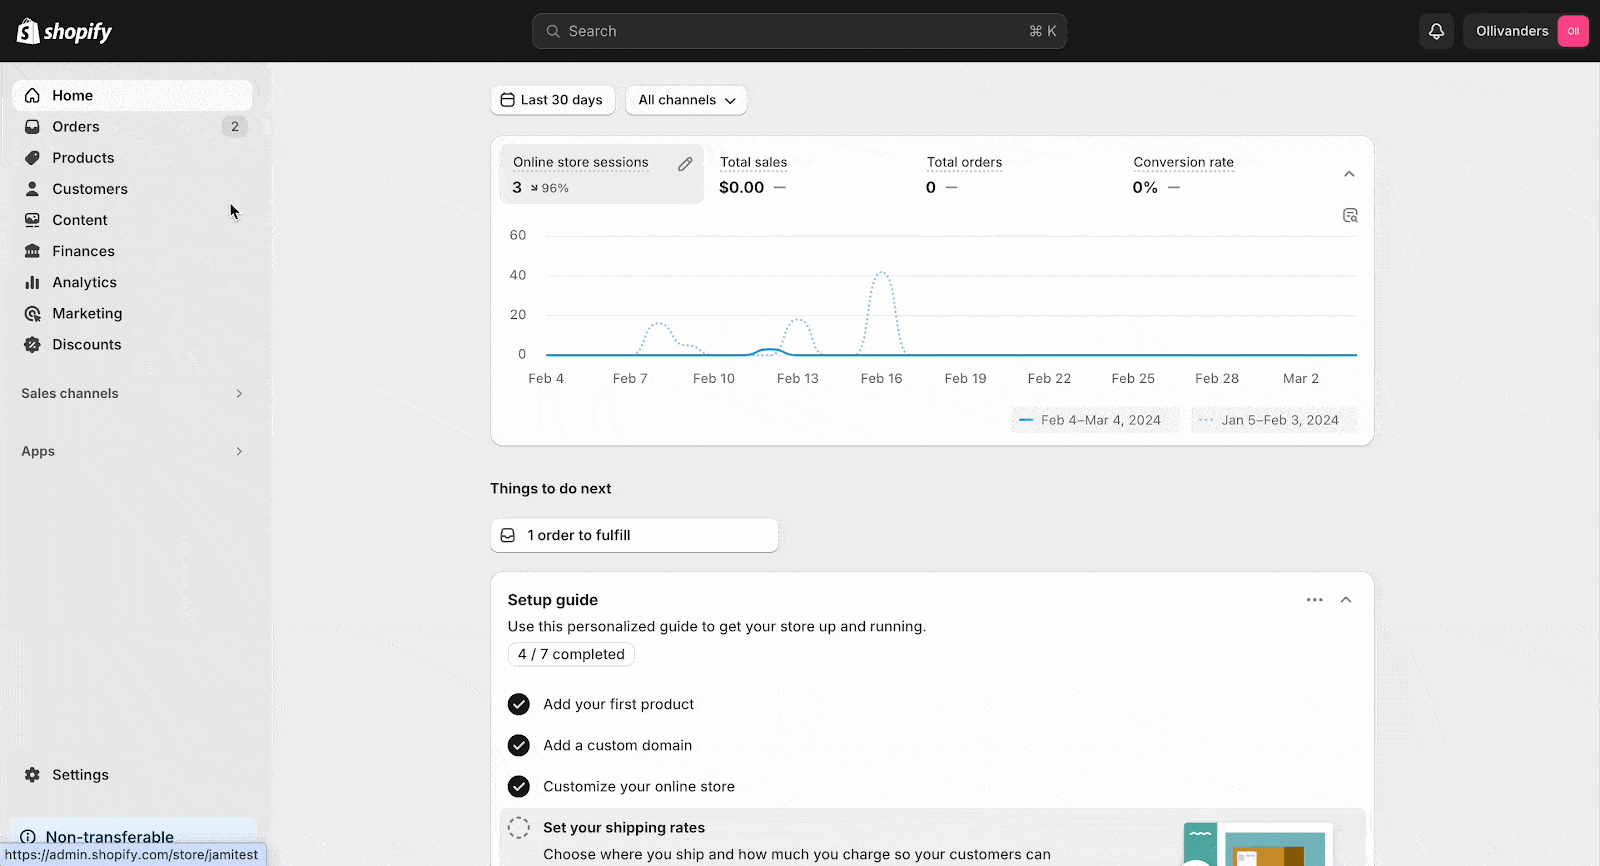Click the magnifier icon in Search bar
The width and height of the screenshot is (1600, 866).
click(x=552, y=31)
